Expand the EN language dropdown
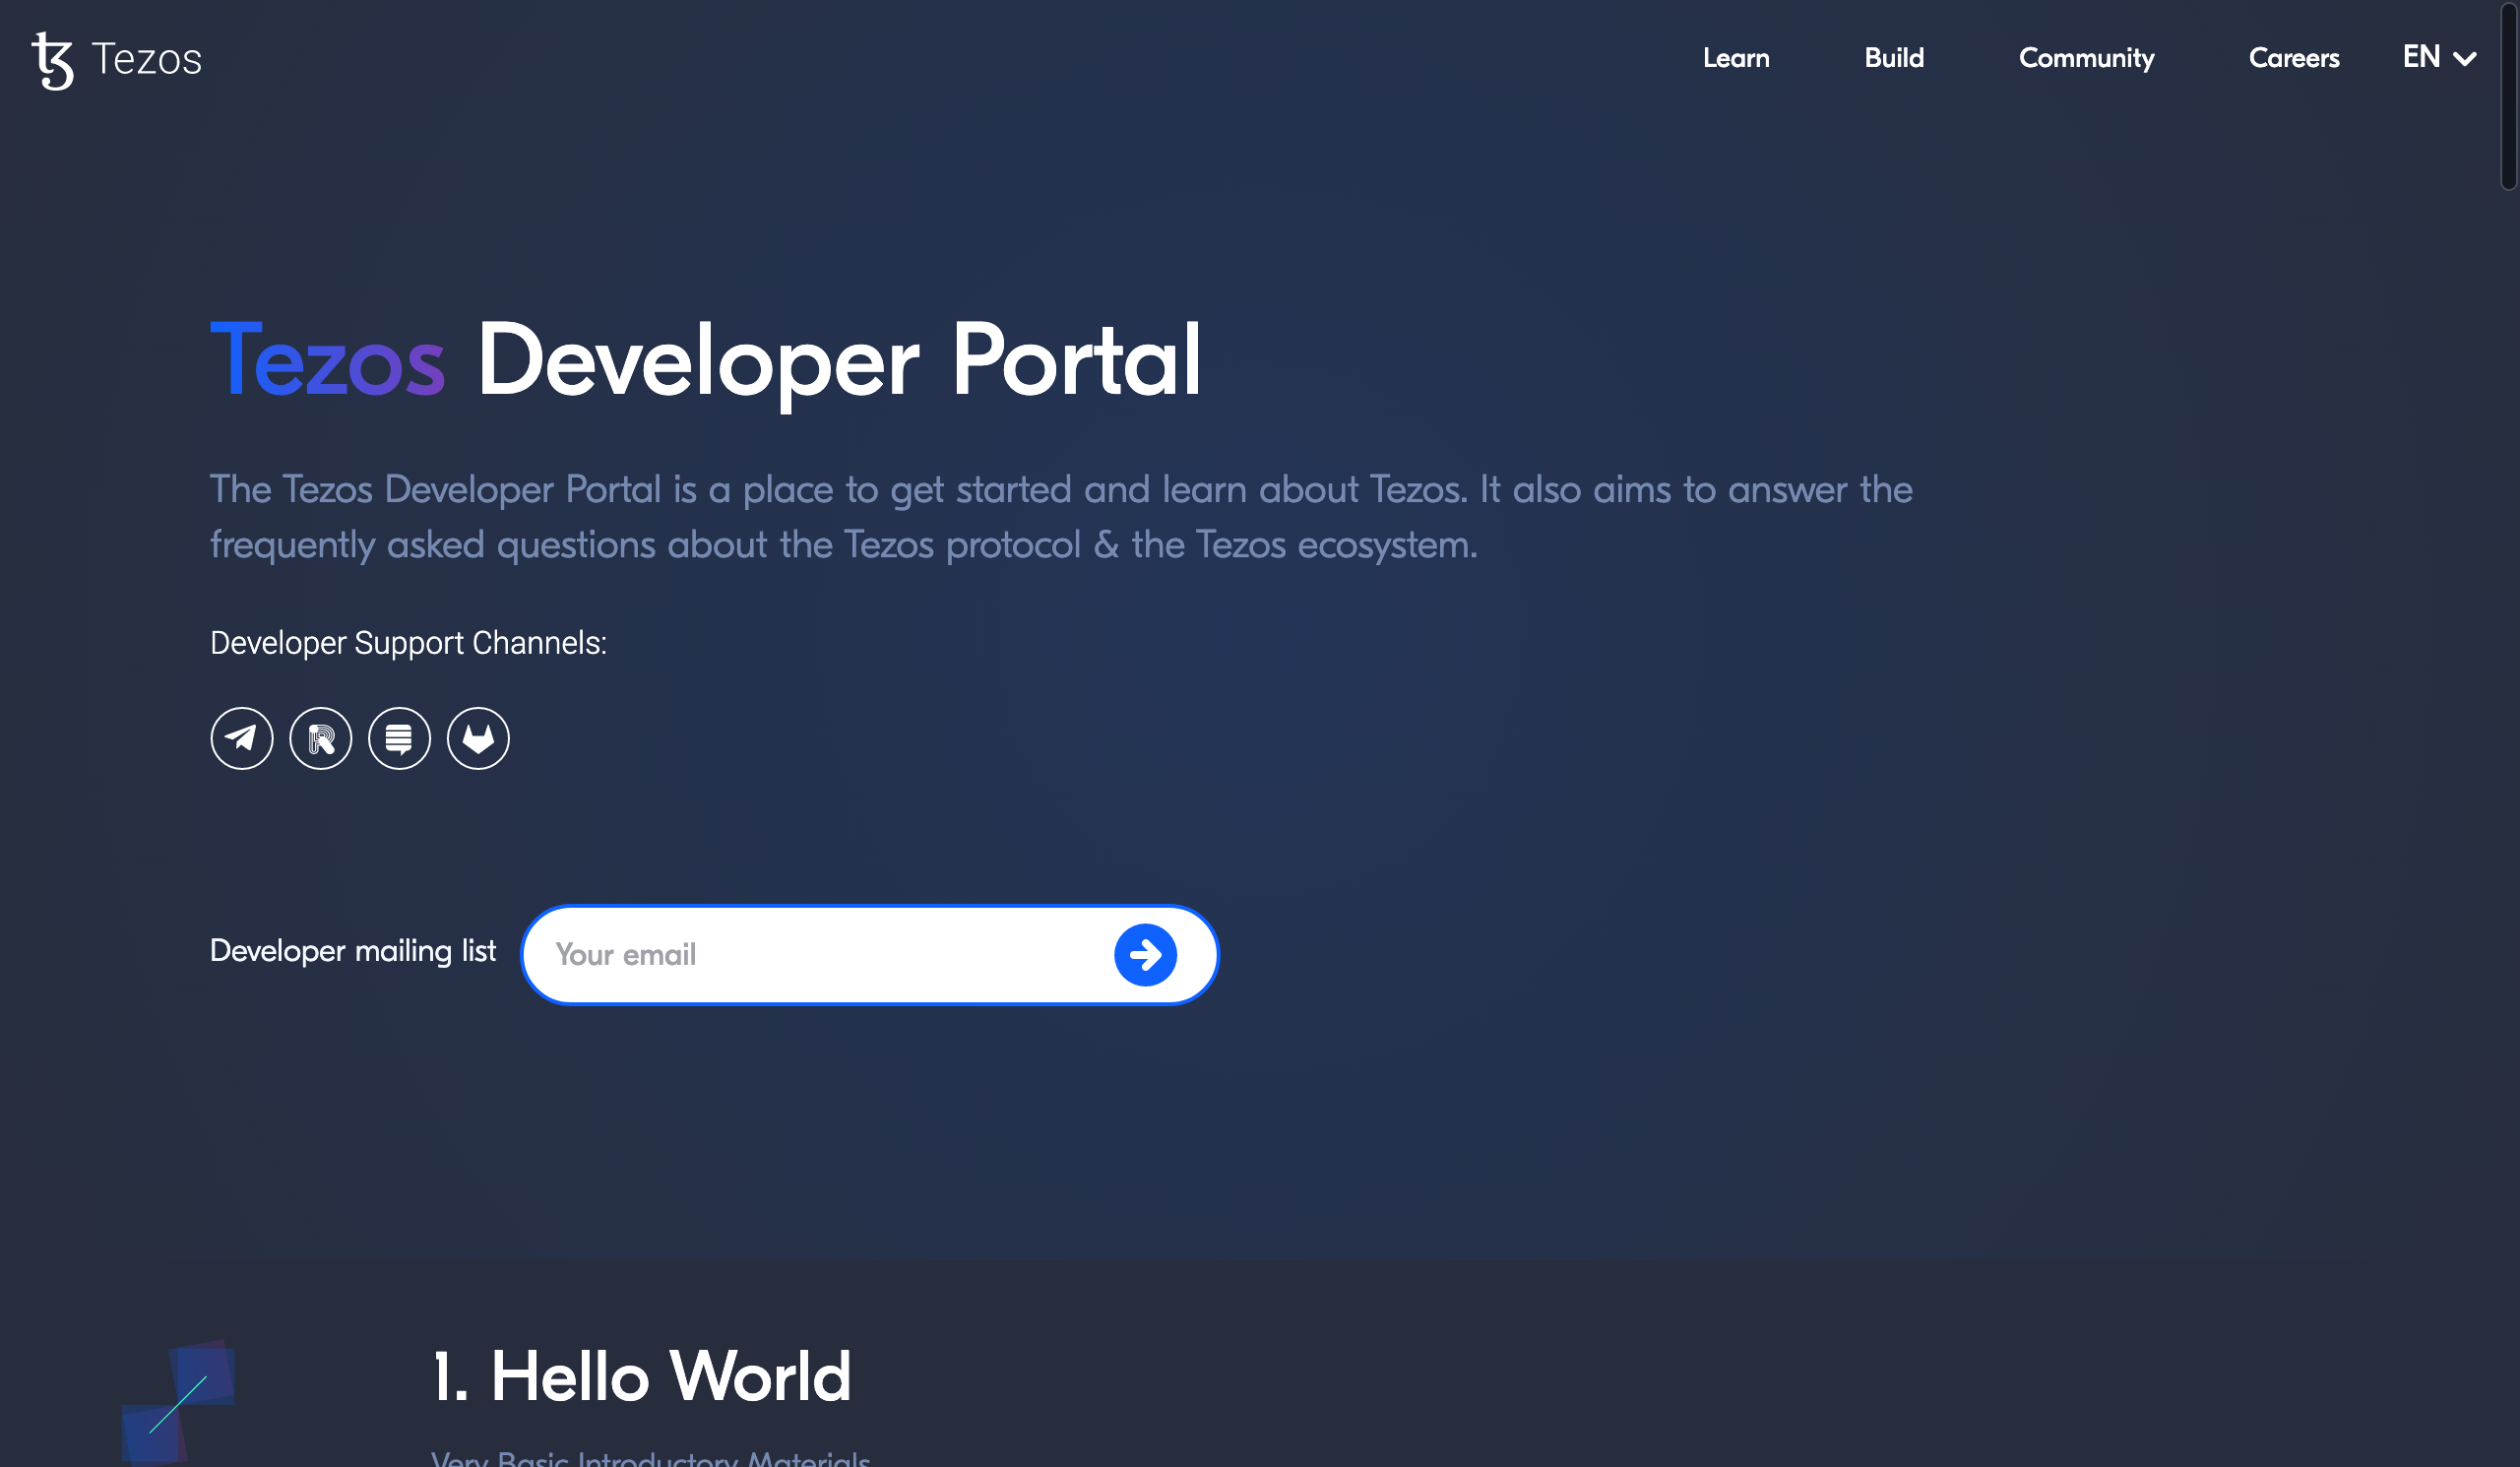 coord(2439,57)
